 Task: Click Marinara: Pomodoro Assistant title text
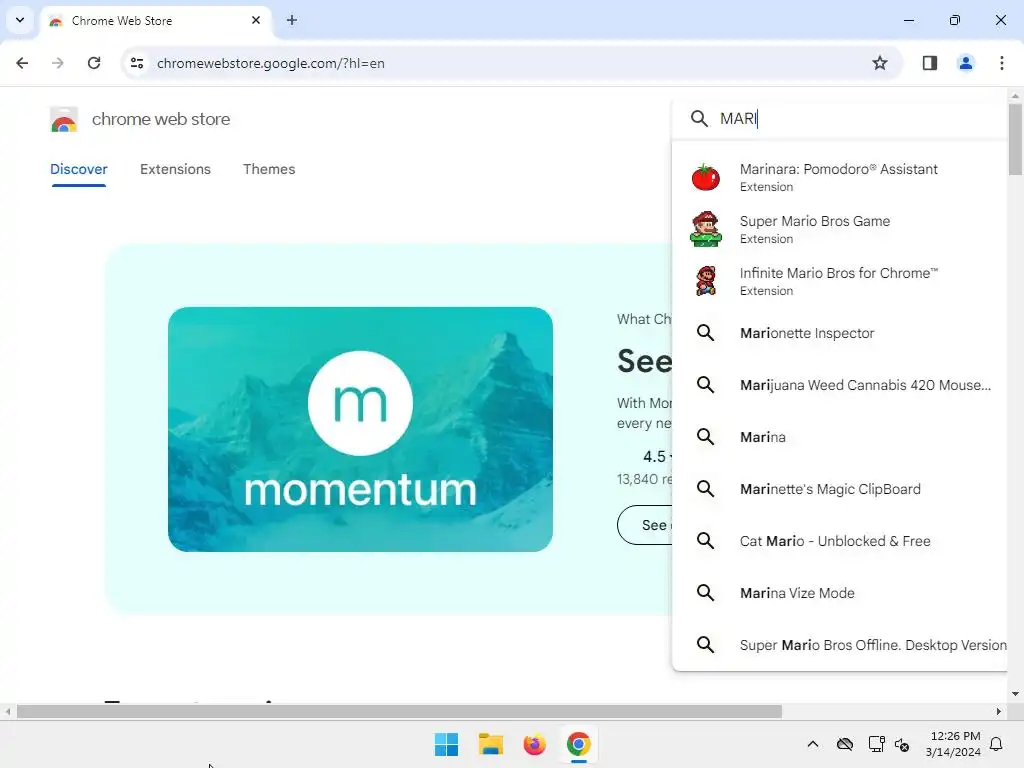pos(839,169)
